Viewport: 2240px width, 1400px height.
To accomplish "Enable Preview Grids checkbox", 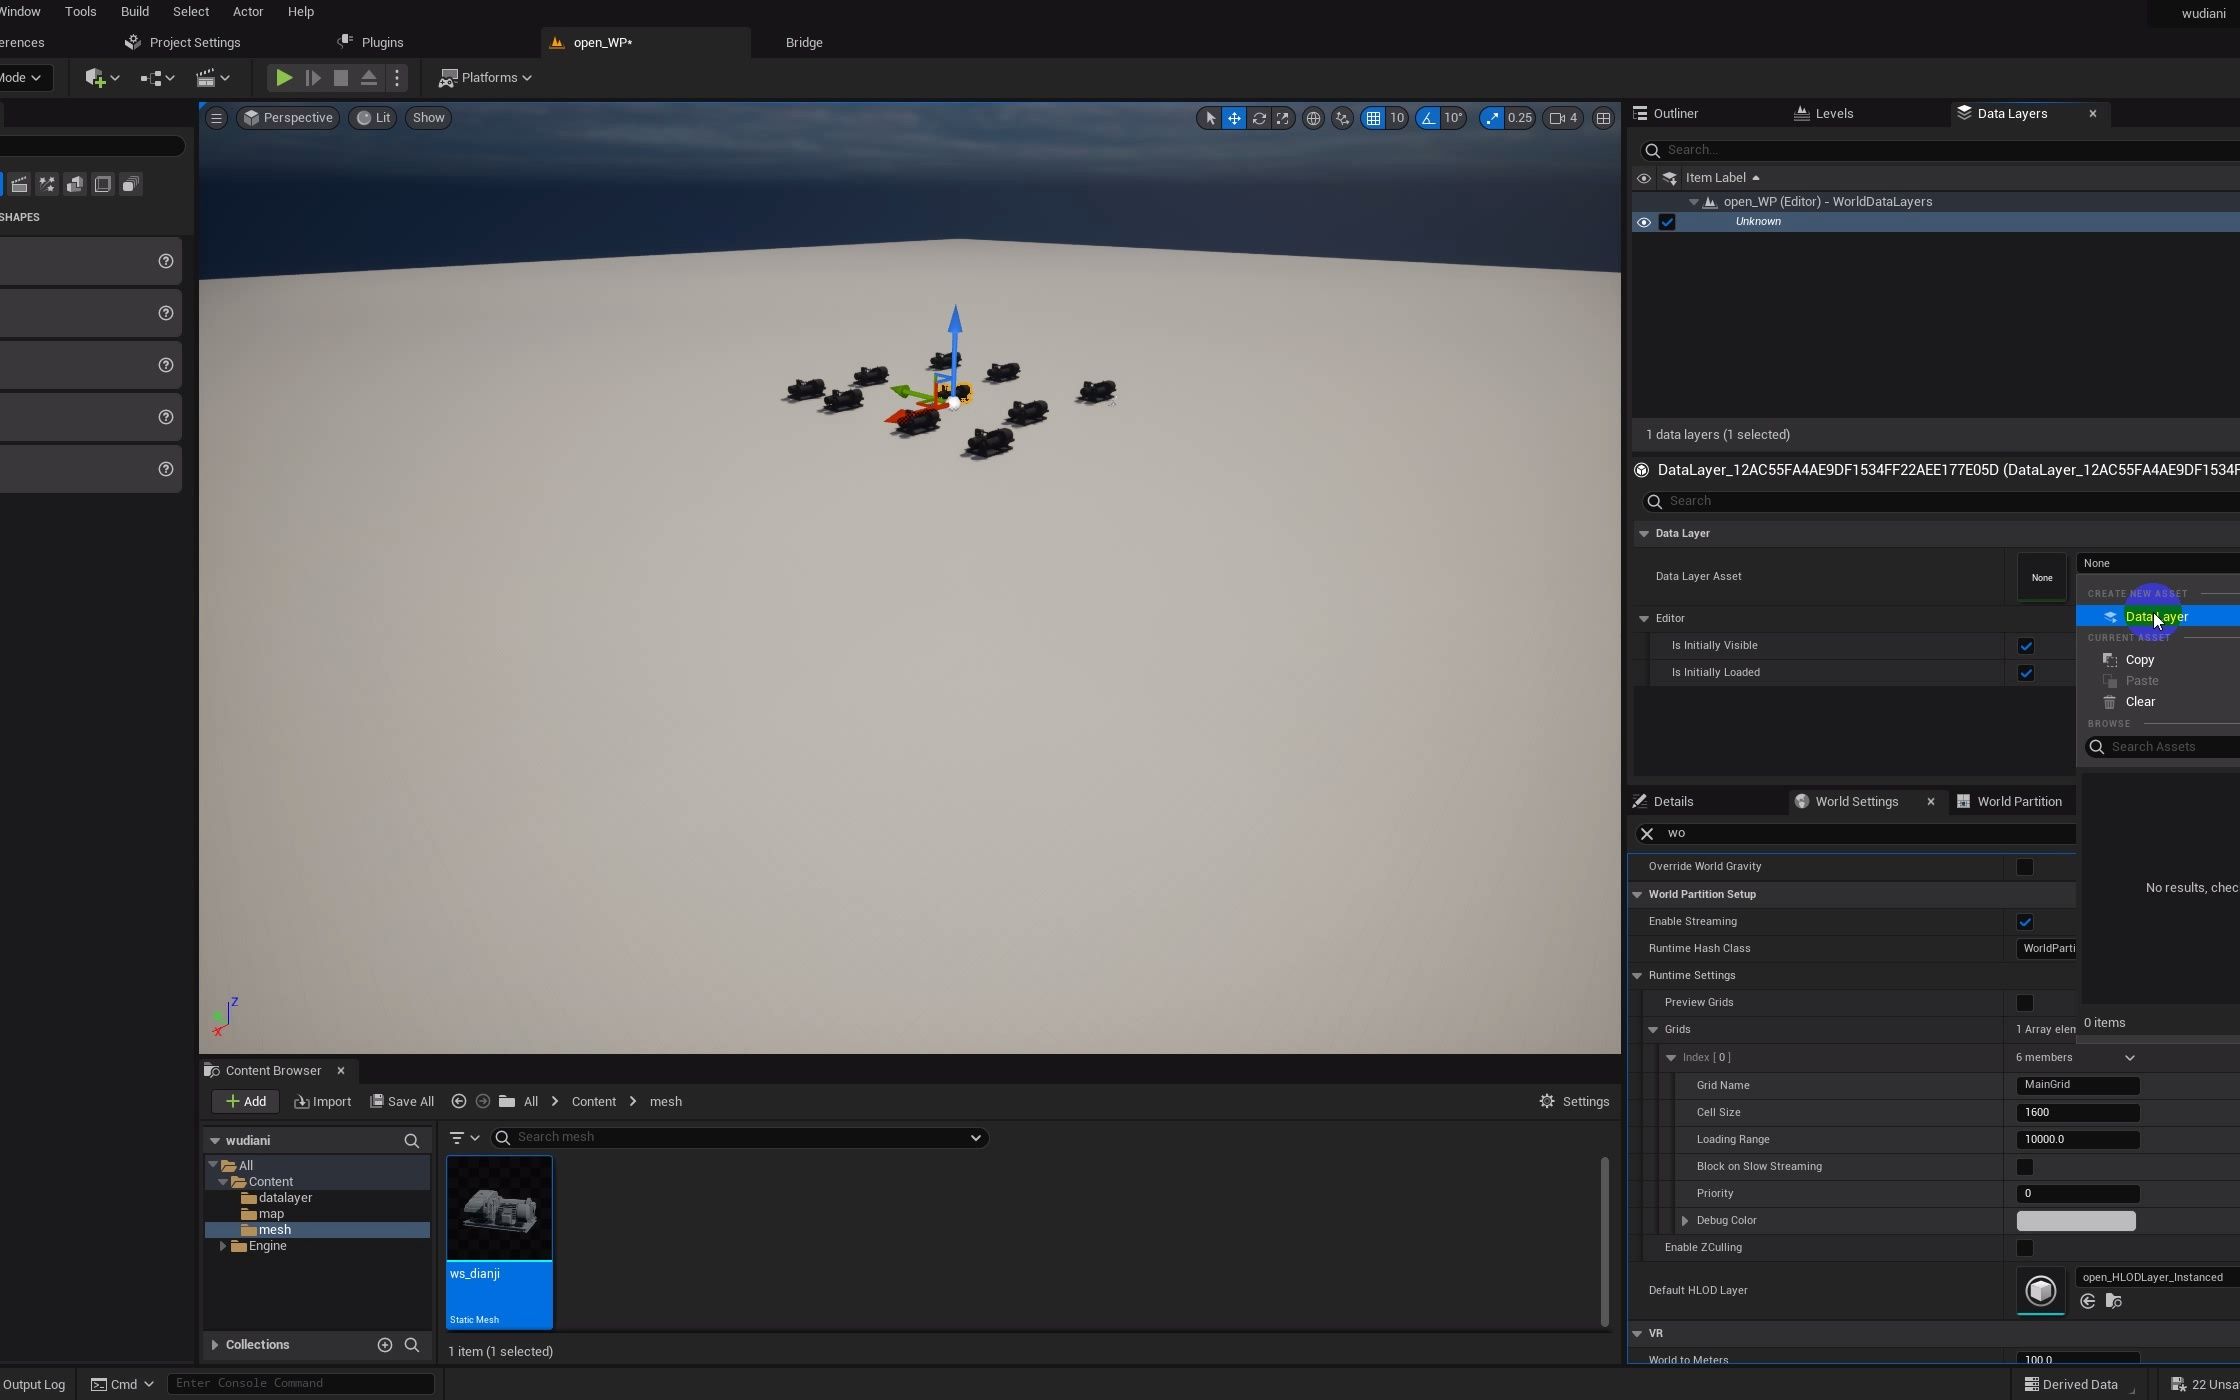I will coord(2024,1003).
